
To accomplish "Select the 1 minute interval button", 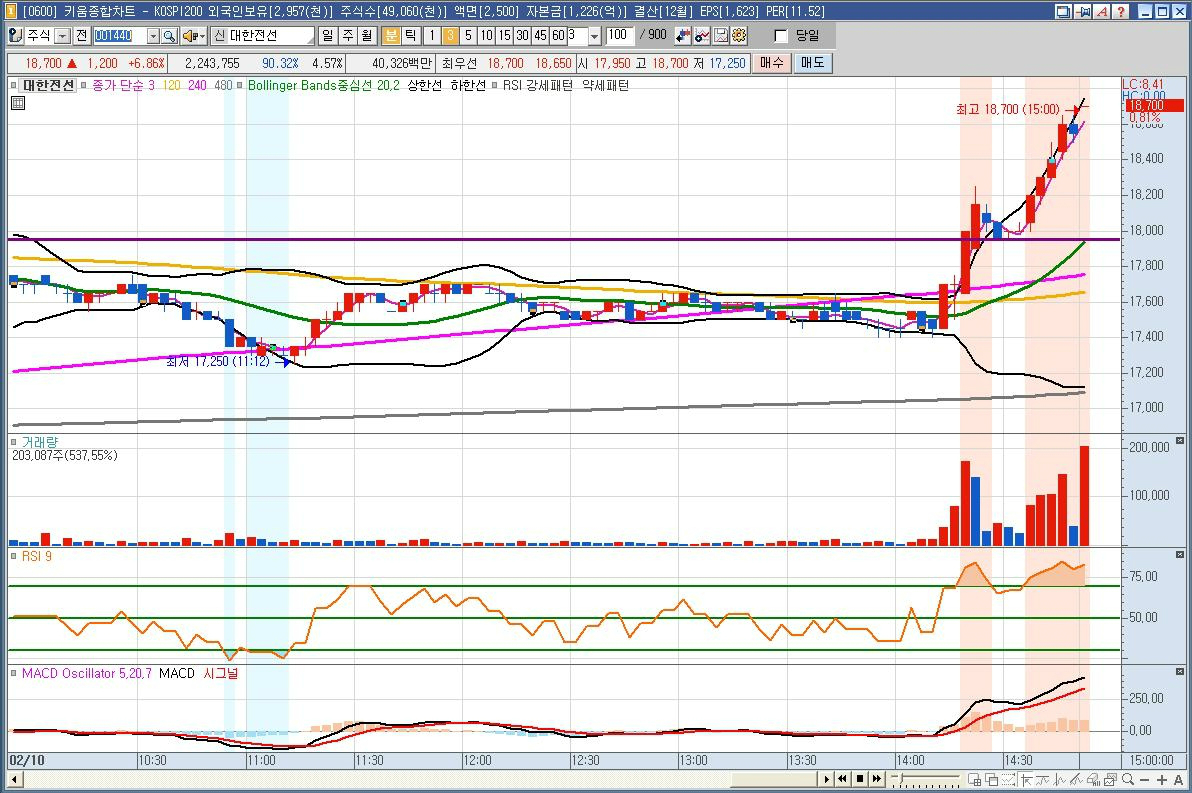I will (x=432, y=36).
